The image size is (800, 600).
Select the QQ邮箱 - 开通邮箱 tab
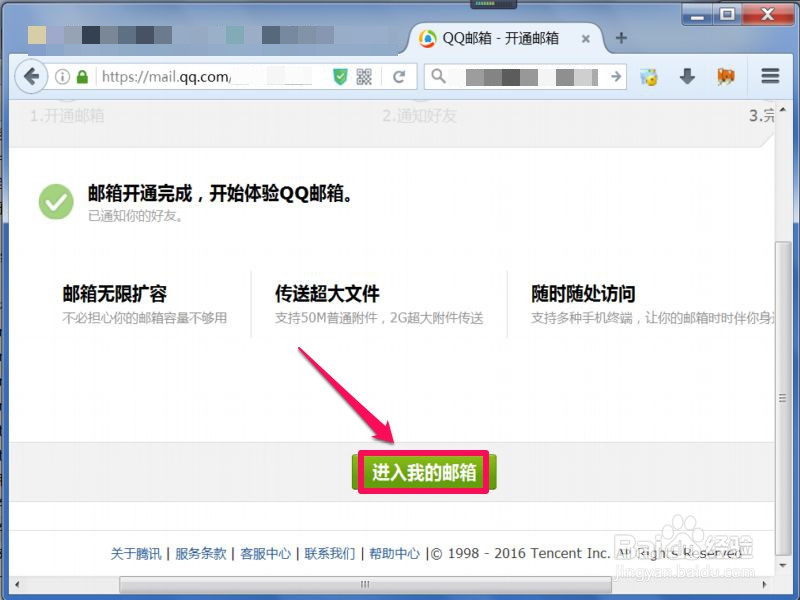[x=503, y=38]
